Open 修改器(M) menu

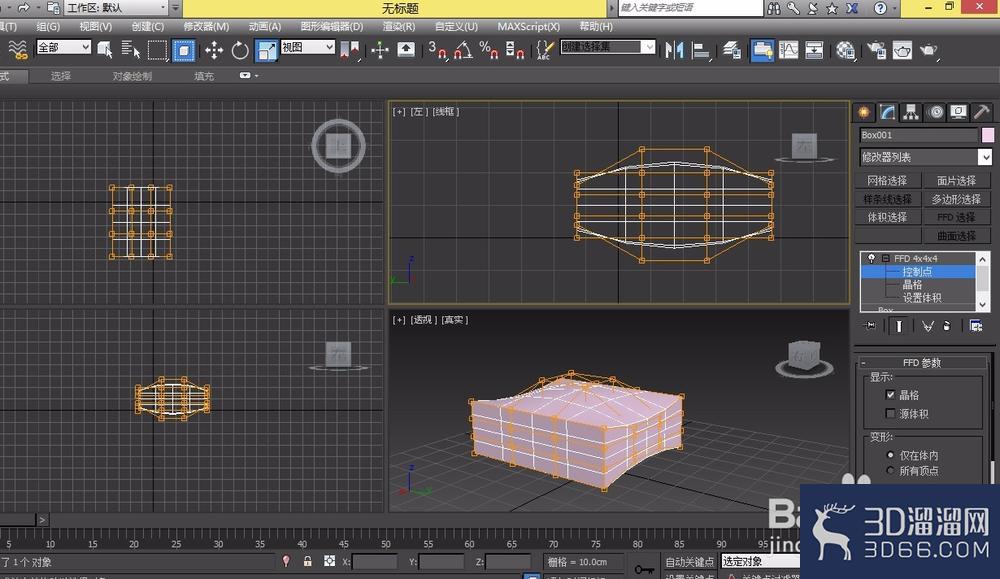click(206, 26)
